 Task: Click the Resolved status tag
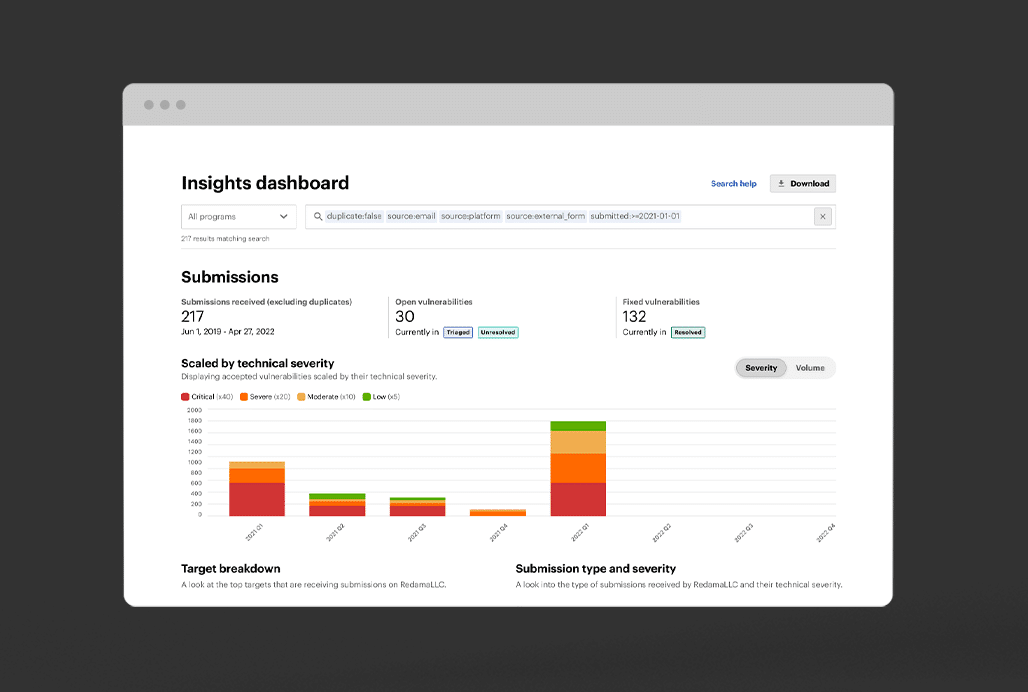point(688,333)
